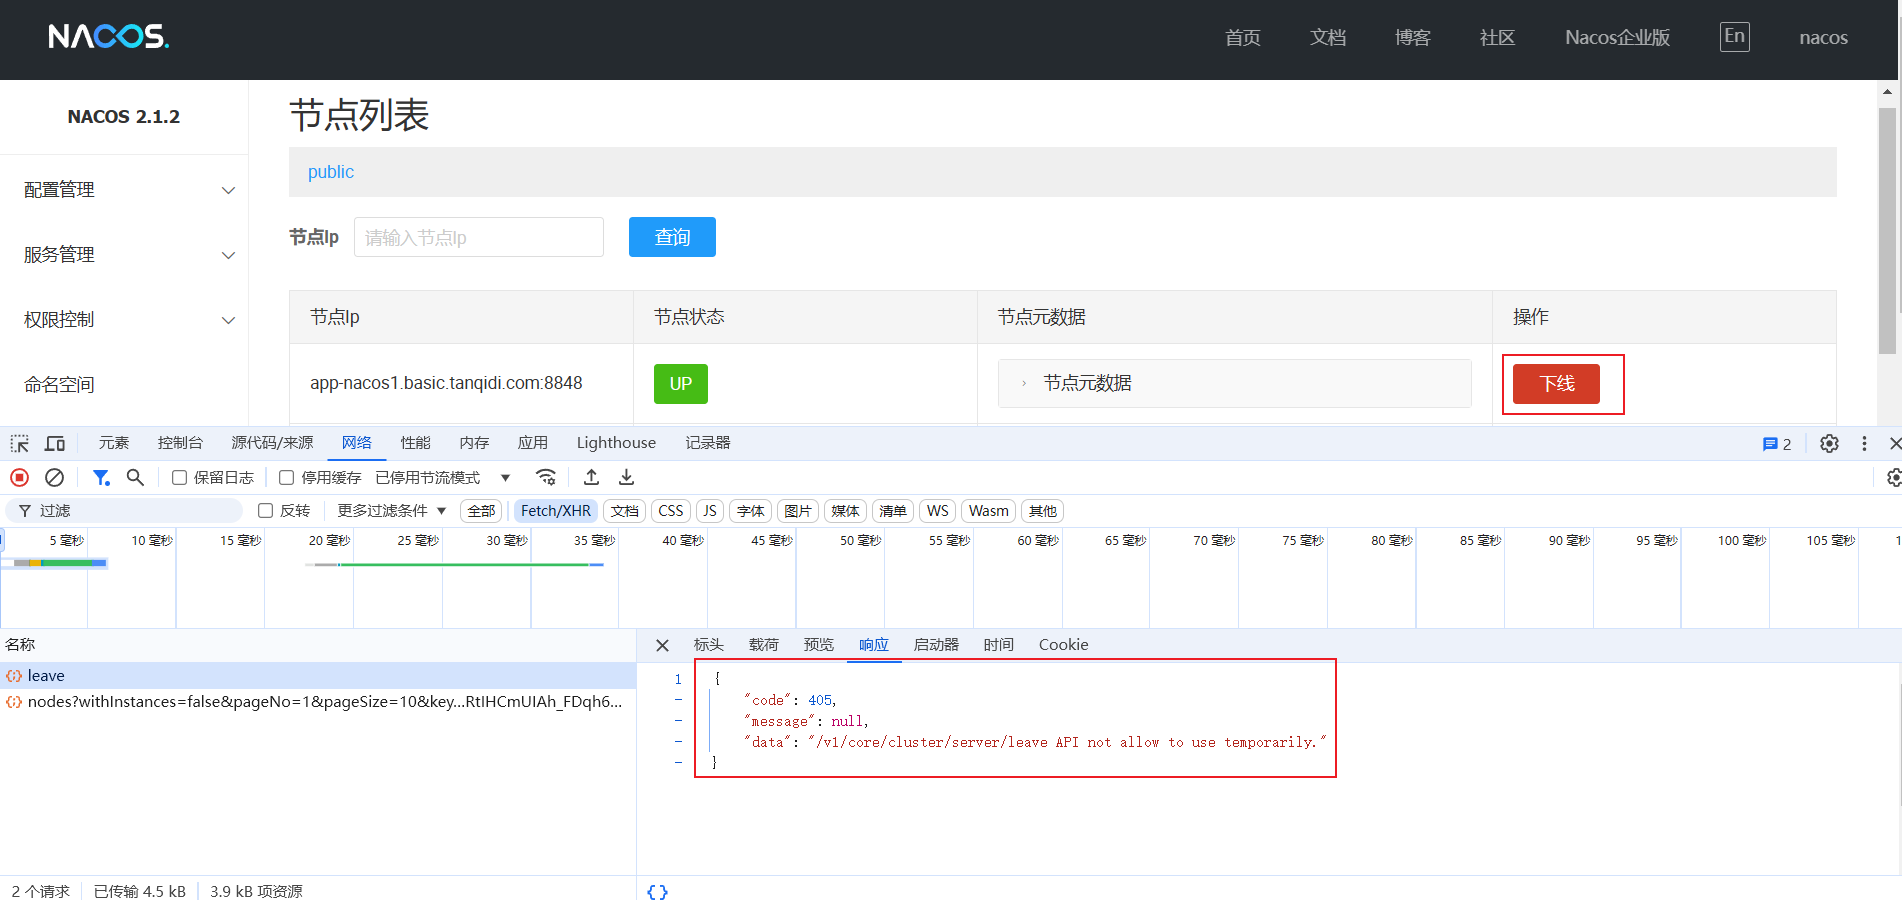
Task: Export HAR file download icon
Action: click(627, 477)
